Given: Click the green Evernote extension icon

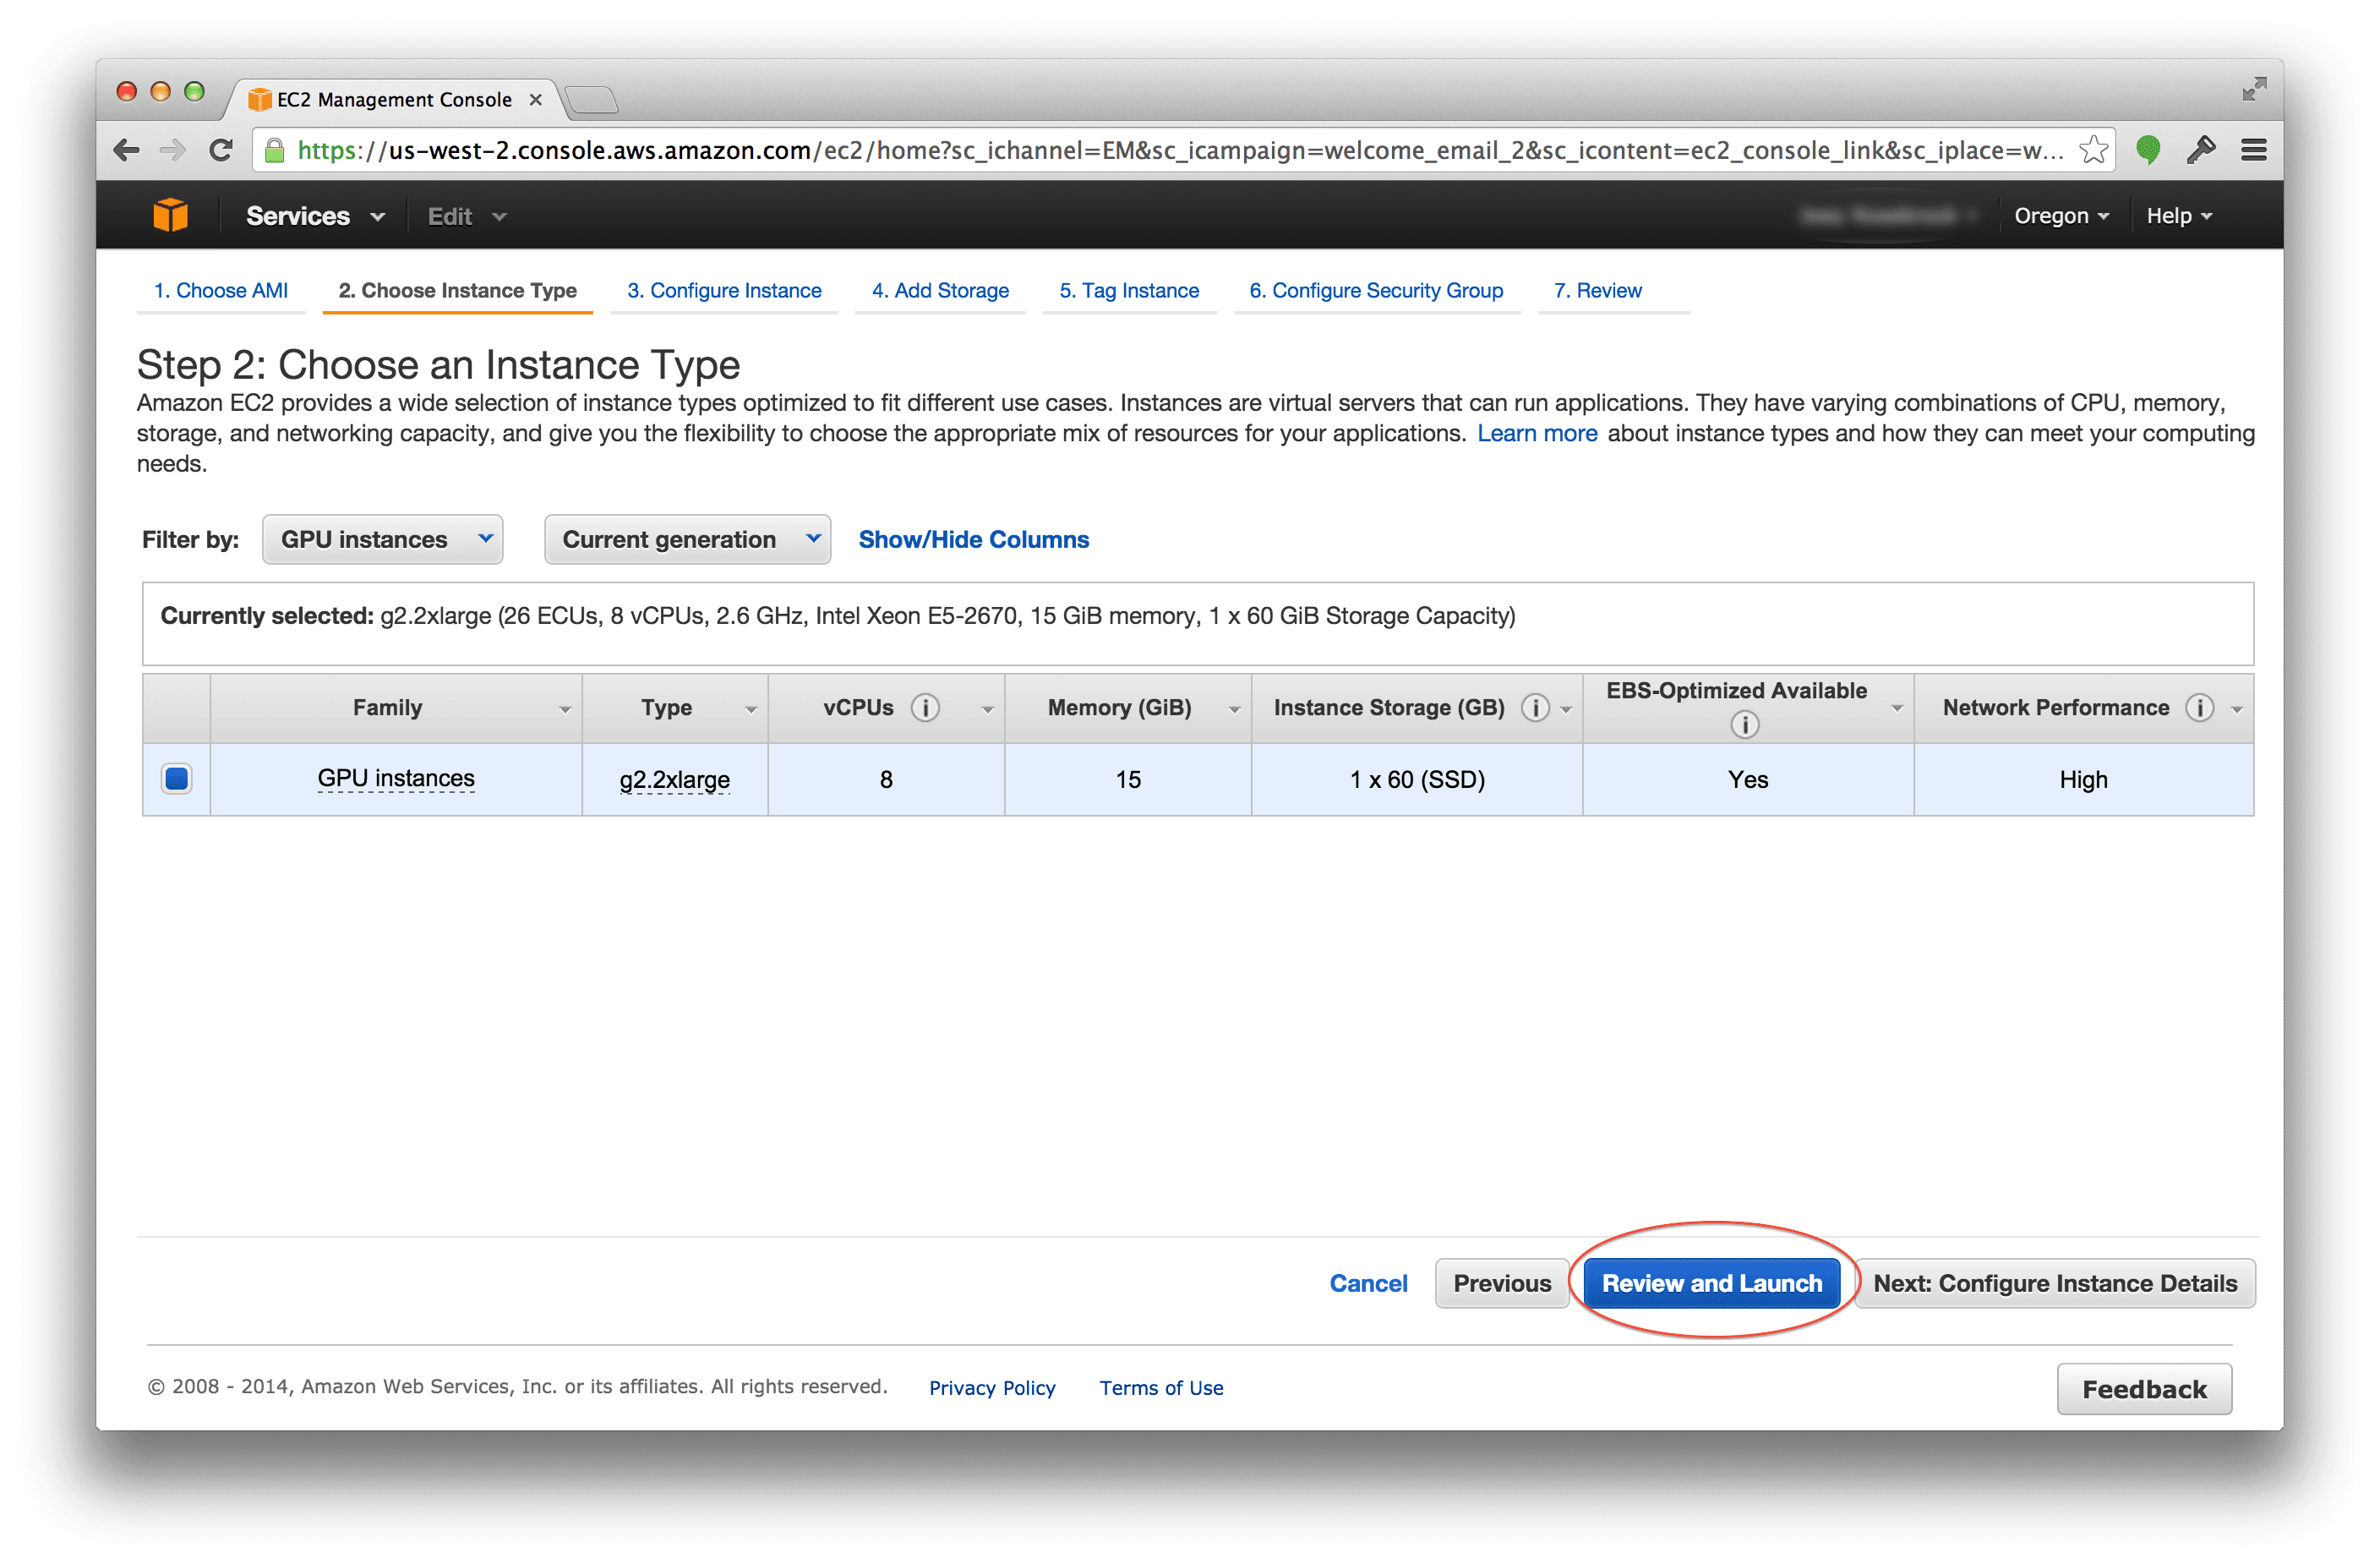Looking at the screenshot, I should (x=2147, y=150).
